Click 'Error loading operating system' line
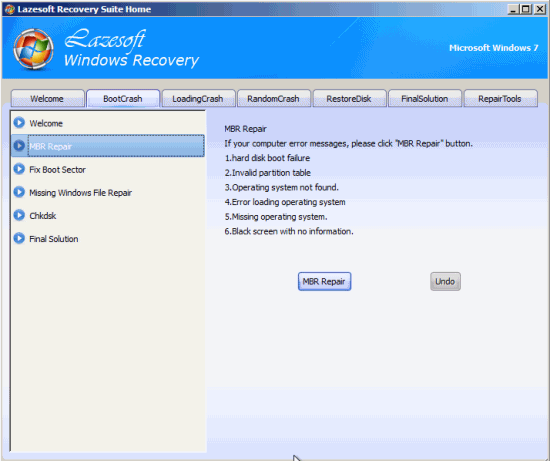 click(x=285, y=202)
